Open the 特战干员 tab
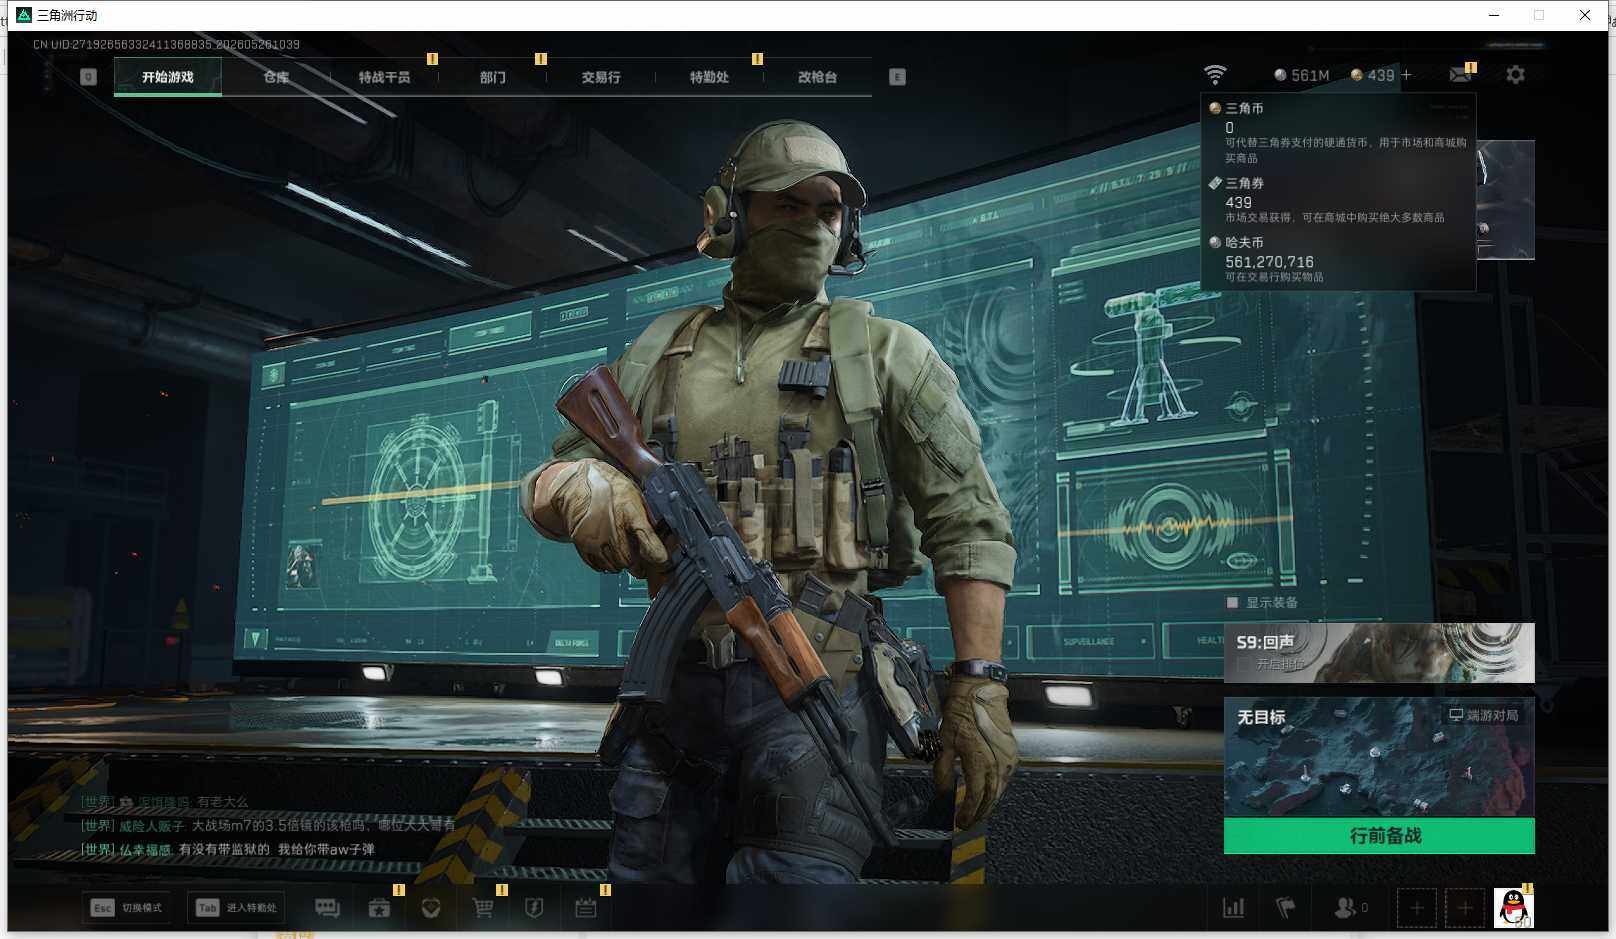 pyautogui.click(x=384, y=77)
